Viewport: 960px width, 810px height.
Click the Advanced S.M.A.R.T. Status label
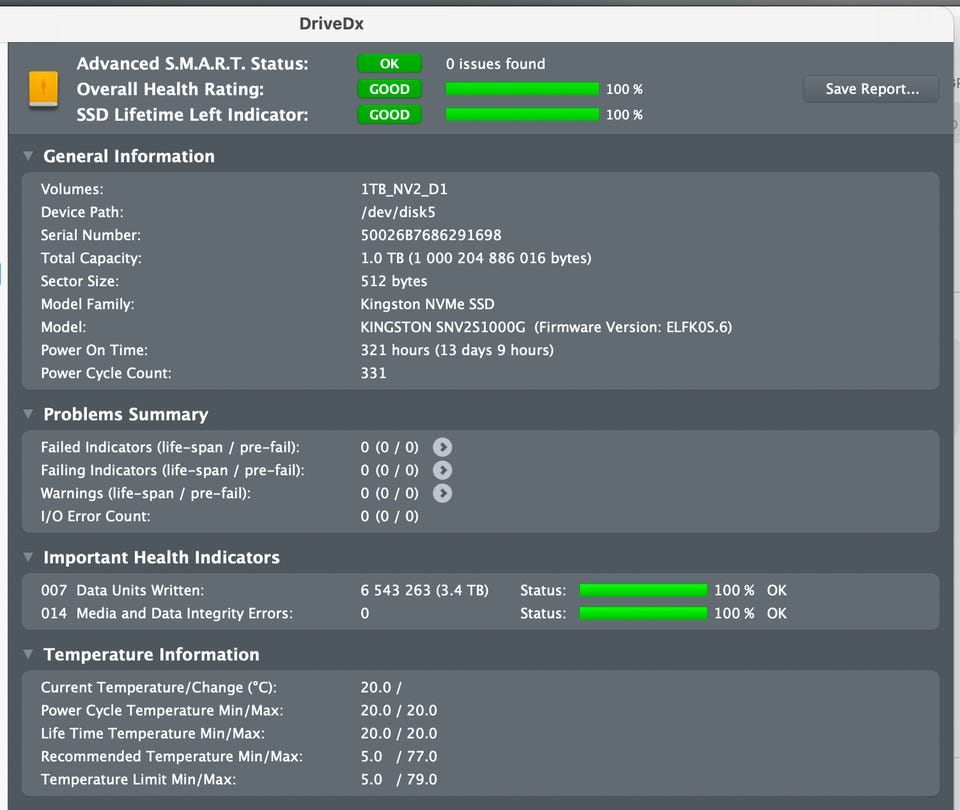[192, 64]
